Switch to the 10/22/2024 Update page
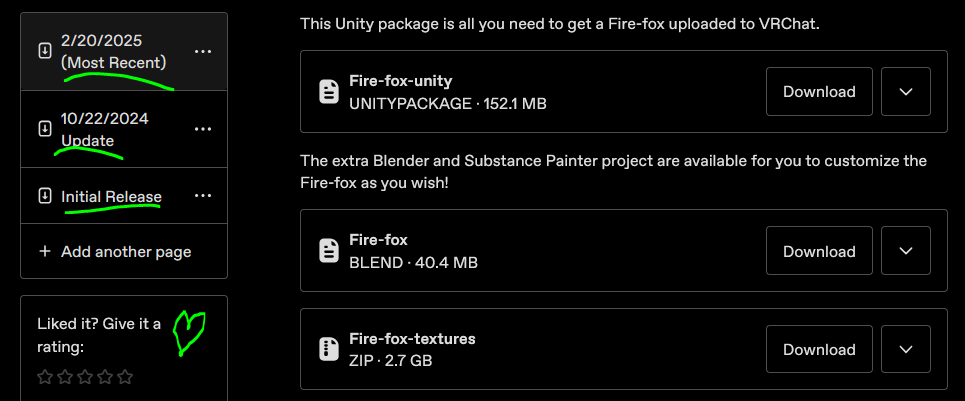The height and width of the screenshot is (401, 965). 104,129
